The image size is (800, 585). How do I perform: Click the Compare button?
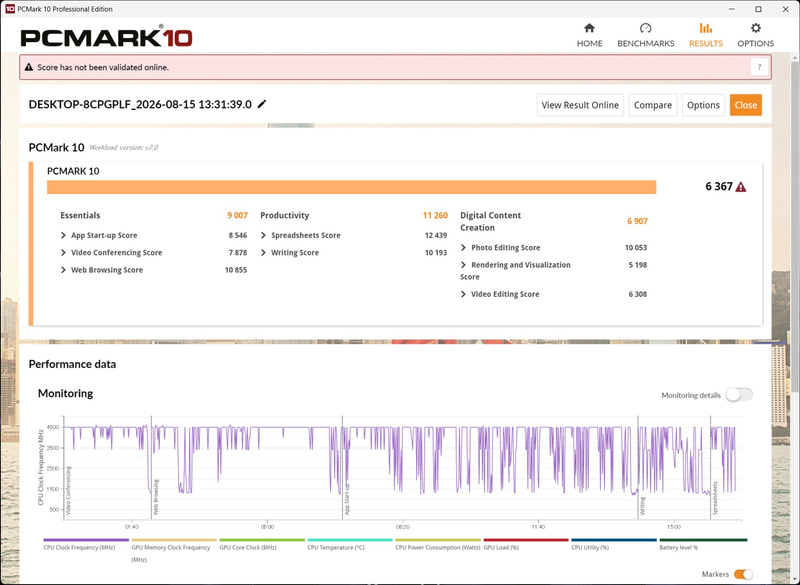click(653, 105)
